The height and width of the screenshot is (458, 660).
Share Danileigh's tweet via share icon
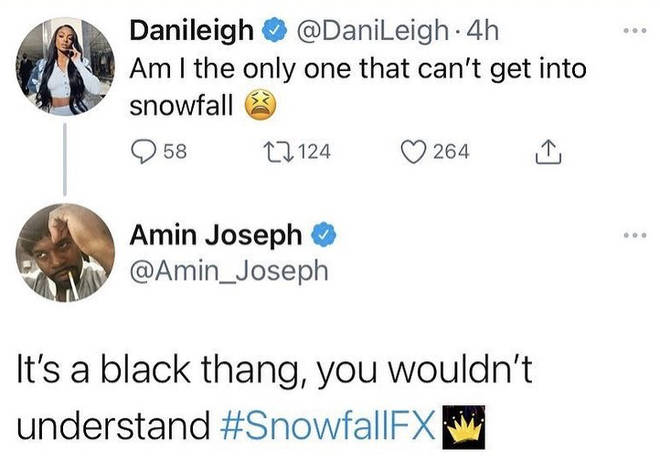[548, 151]
